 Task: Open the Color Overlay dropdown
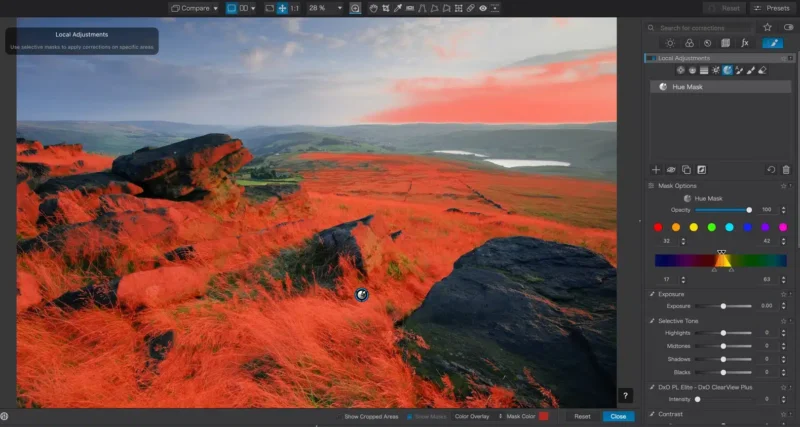click(x=478, y=417)
